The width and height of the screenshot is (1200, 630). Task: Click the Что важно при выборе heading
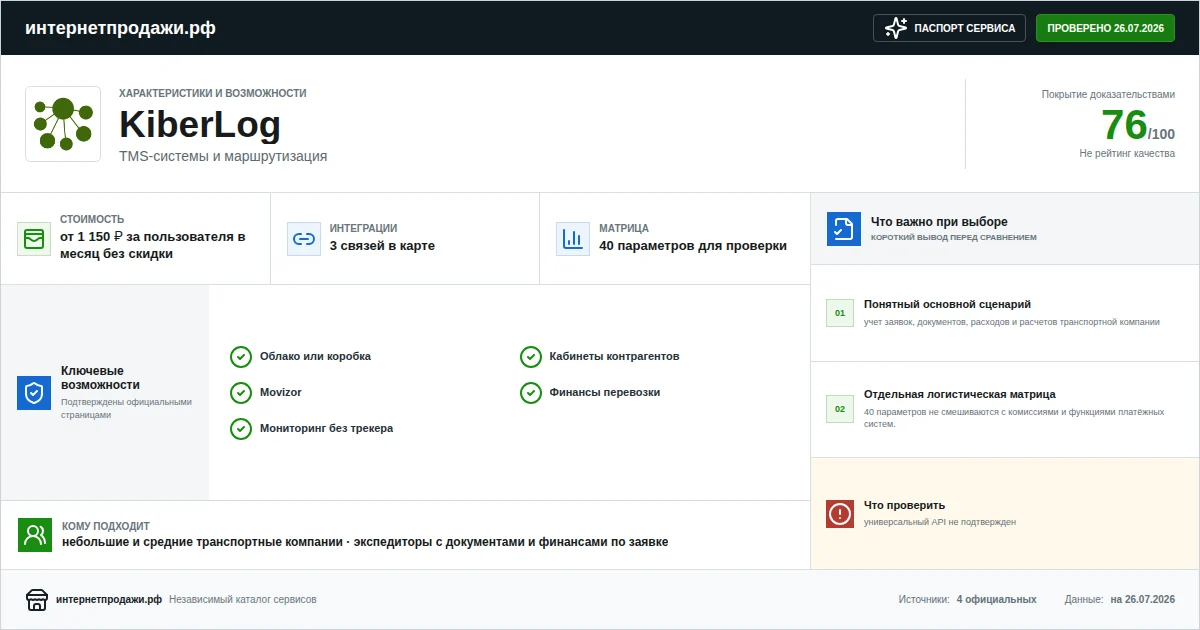pyautogui.click(x=939, y=222)
